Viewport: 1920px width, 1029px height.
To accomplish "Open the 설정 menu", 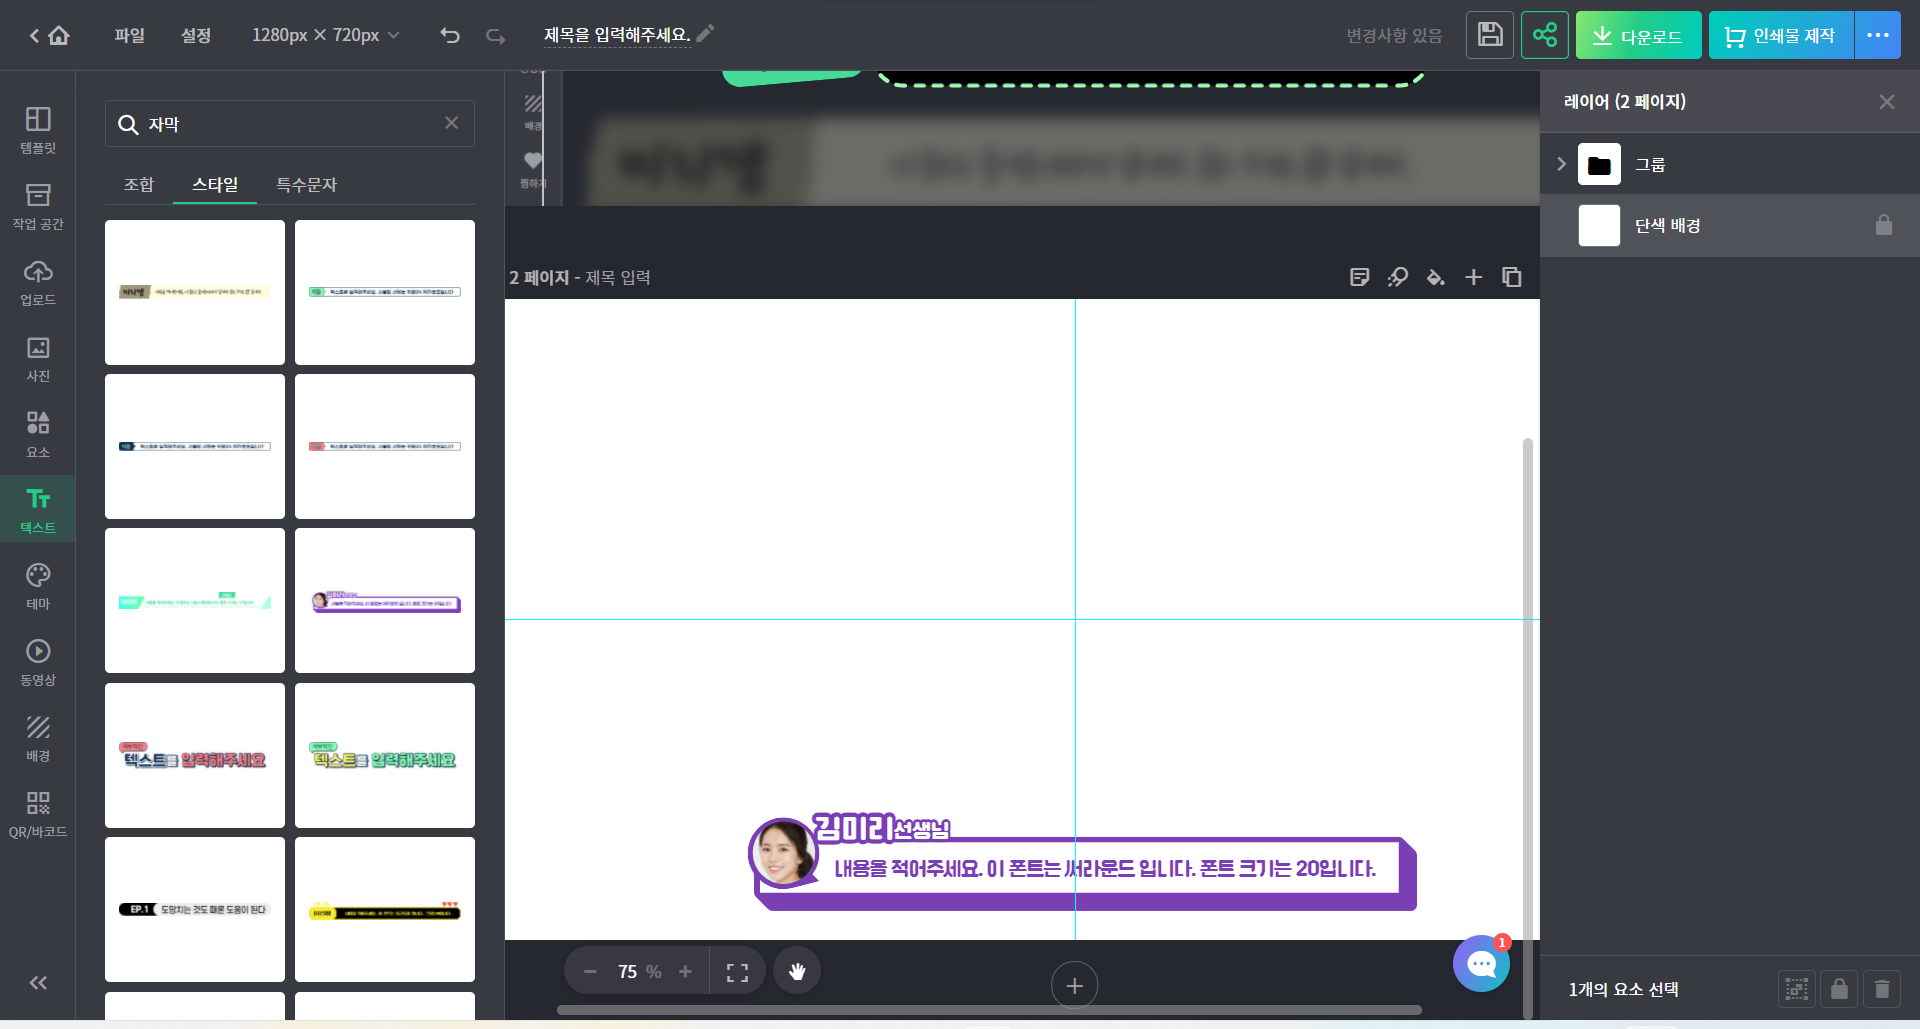I will [x=196, y=36].
